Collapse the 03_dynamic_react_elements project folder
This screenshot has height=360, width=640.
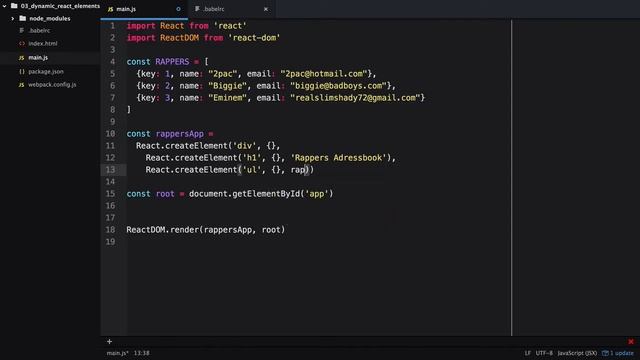(4, 6)
